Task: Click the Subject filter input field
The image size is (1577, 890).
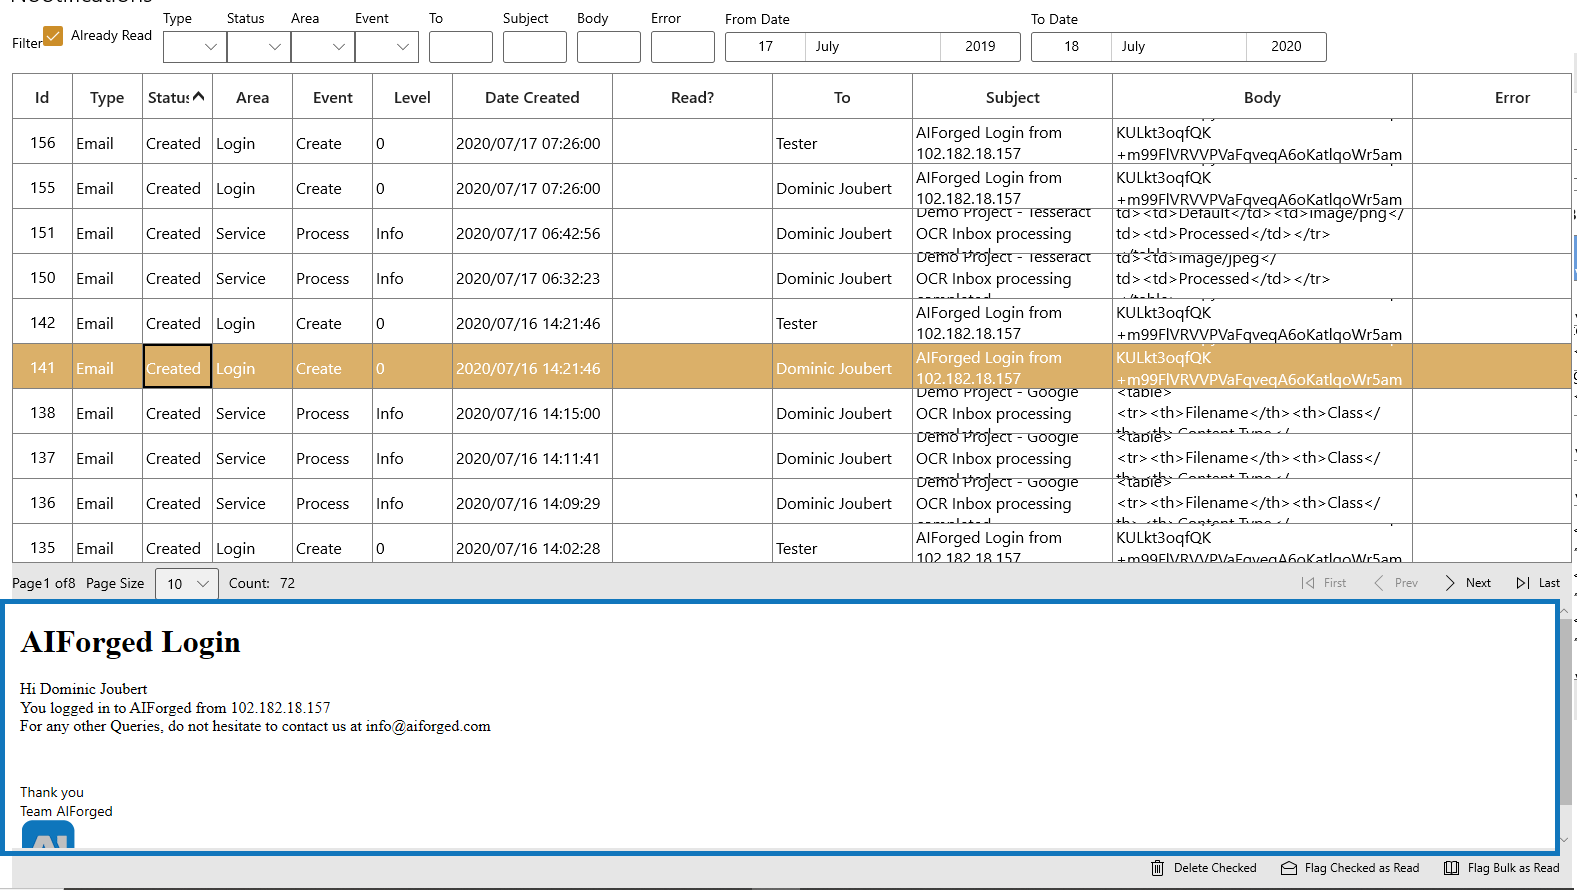Action: pyautogui.click(x=535, y=47)
